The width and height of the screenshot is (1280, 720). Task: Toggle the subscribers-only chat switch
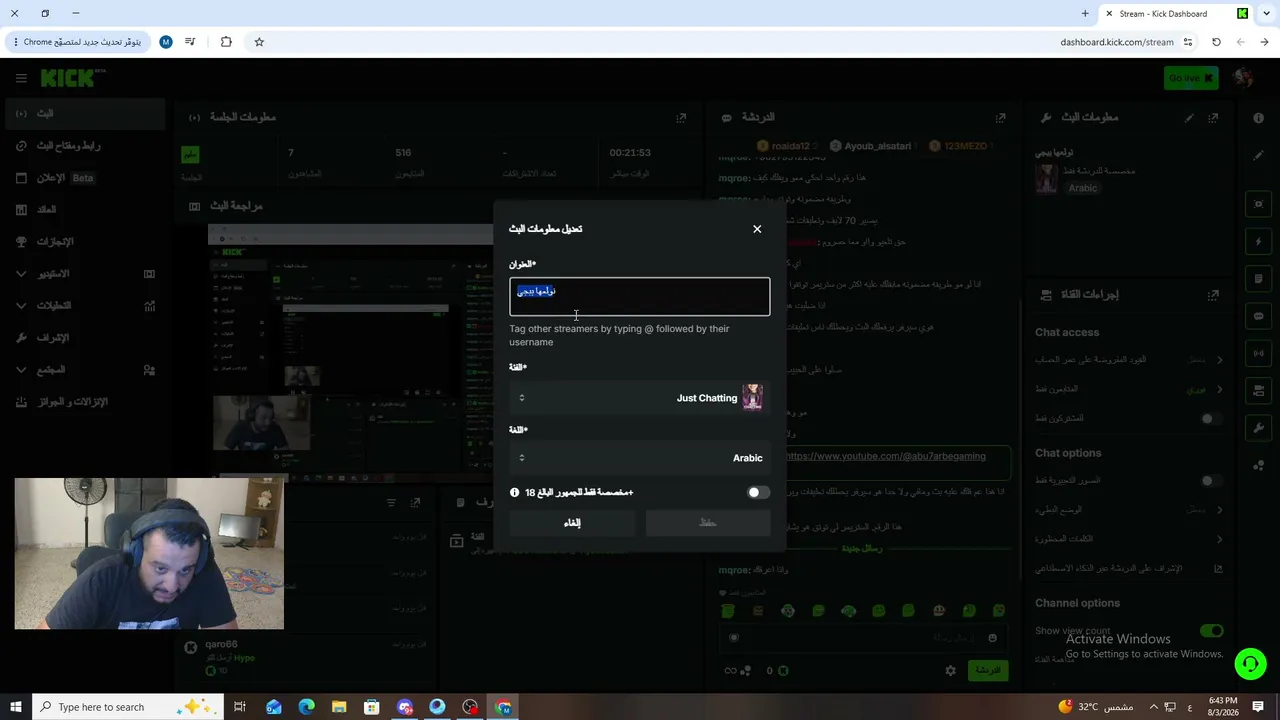click(1211, 419)
